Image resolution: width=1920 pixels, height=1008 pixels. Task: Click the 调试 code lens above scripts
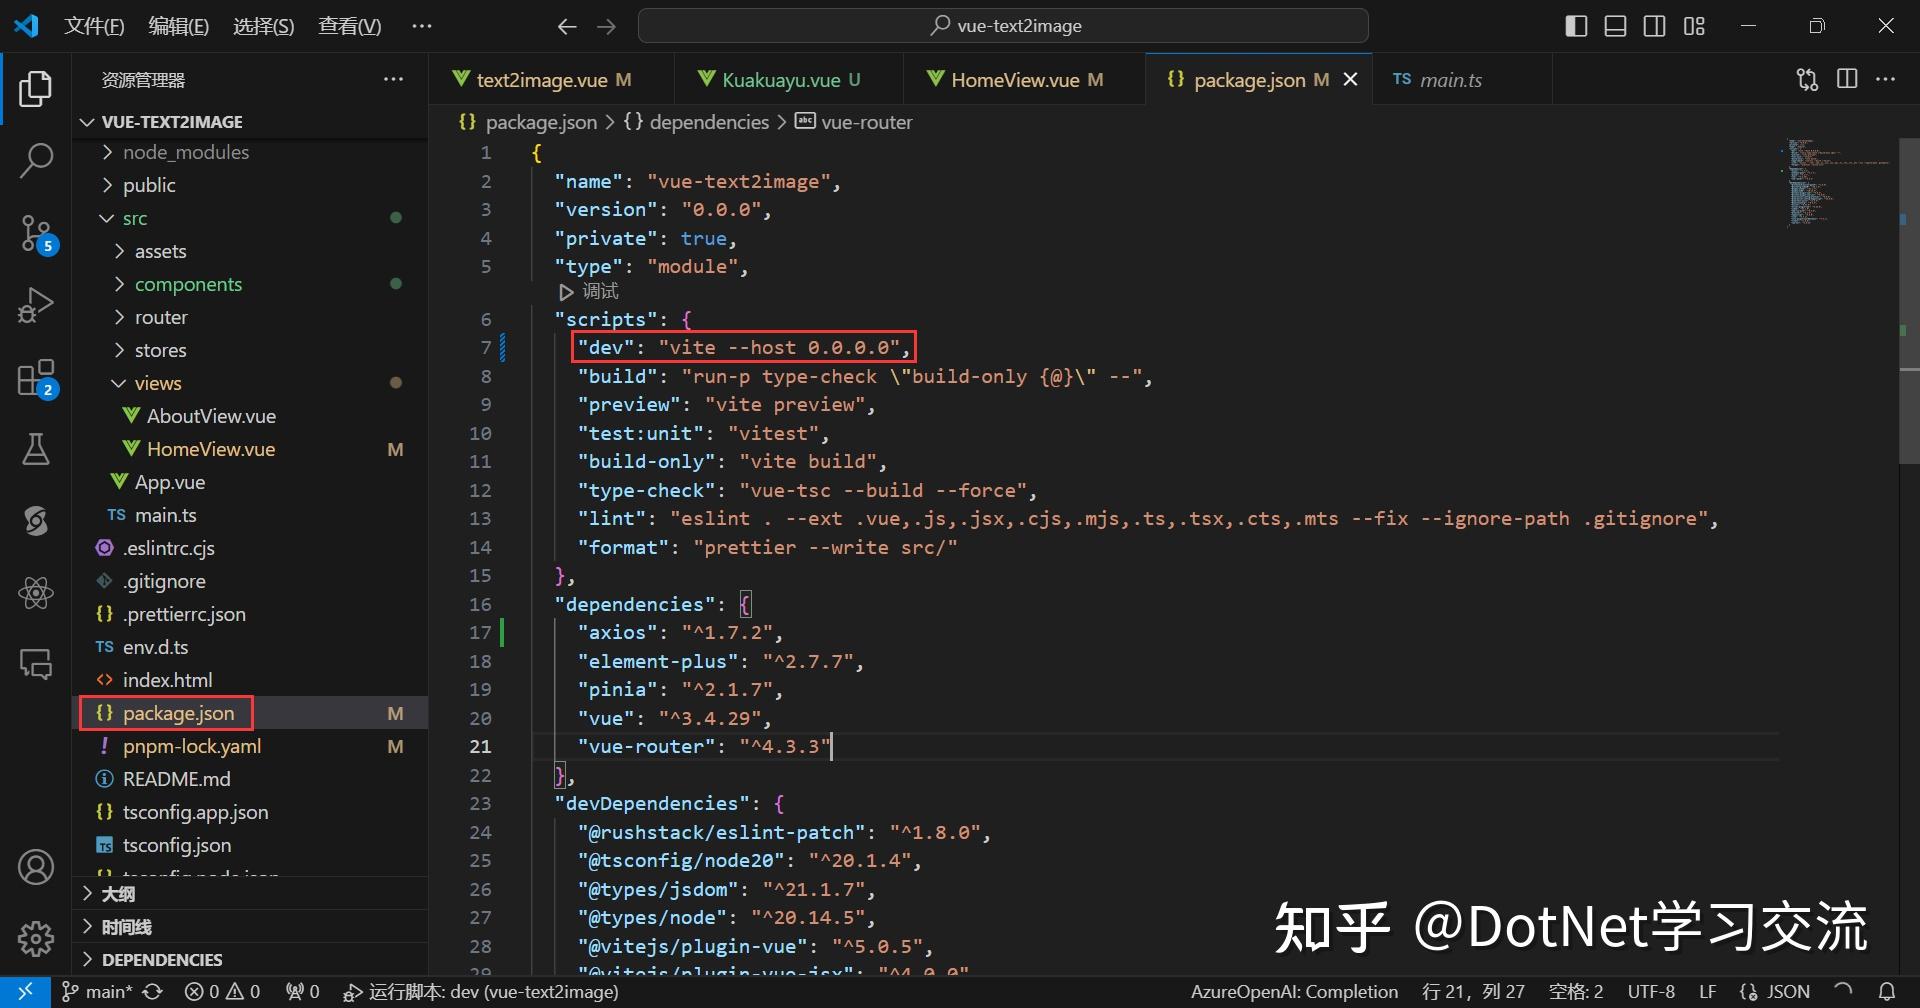597,291
